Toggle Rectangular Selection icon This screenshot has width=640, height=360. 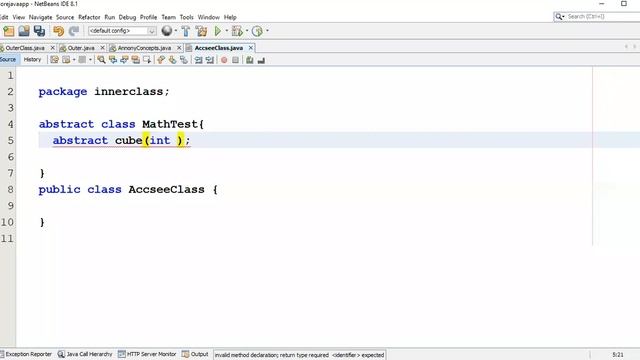coord(147,60)
